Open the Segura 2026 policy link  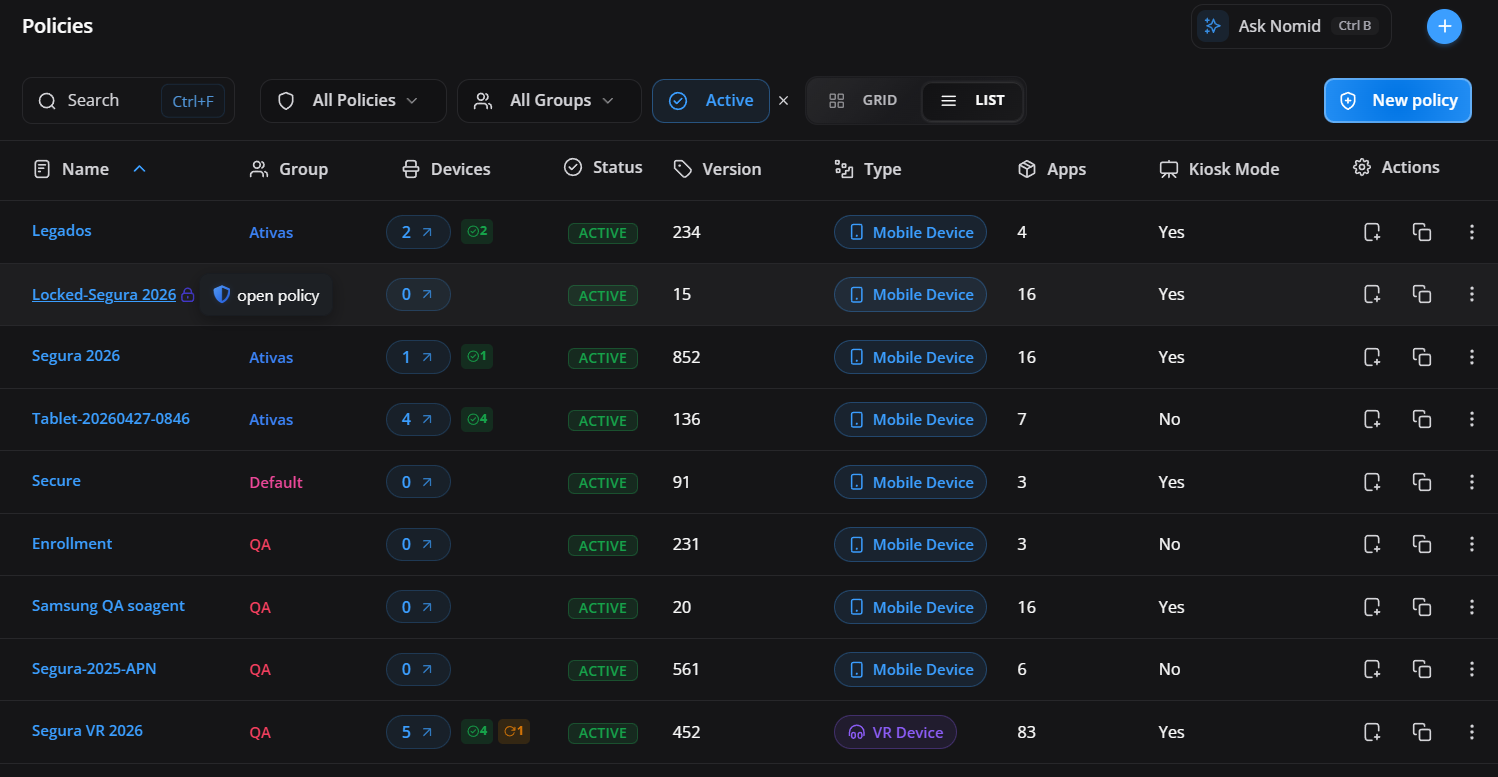(76, 356)
